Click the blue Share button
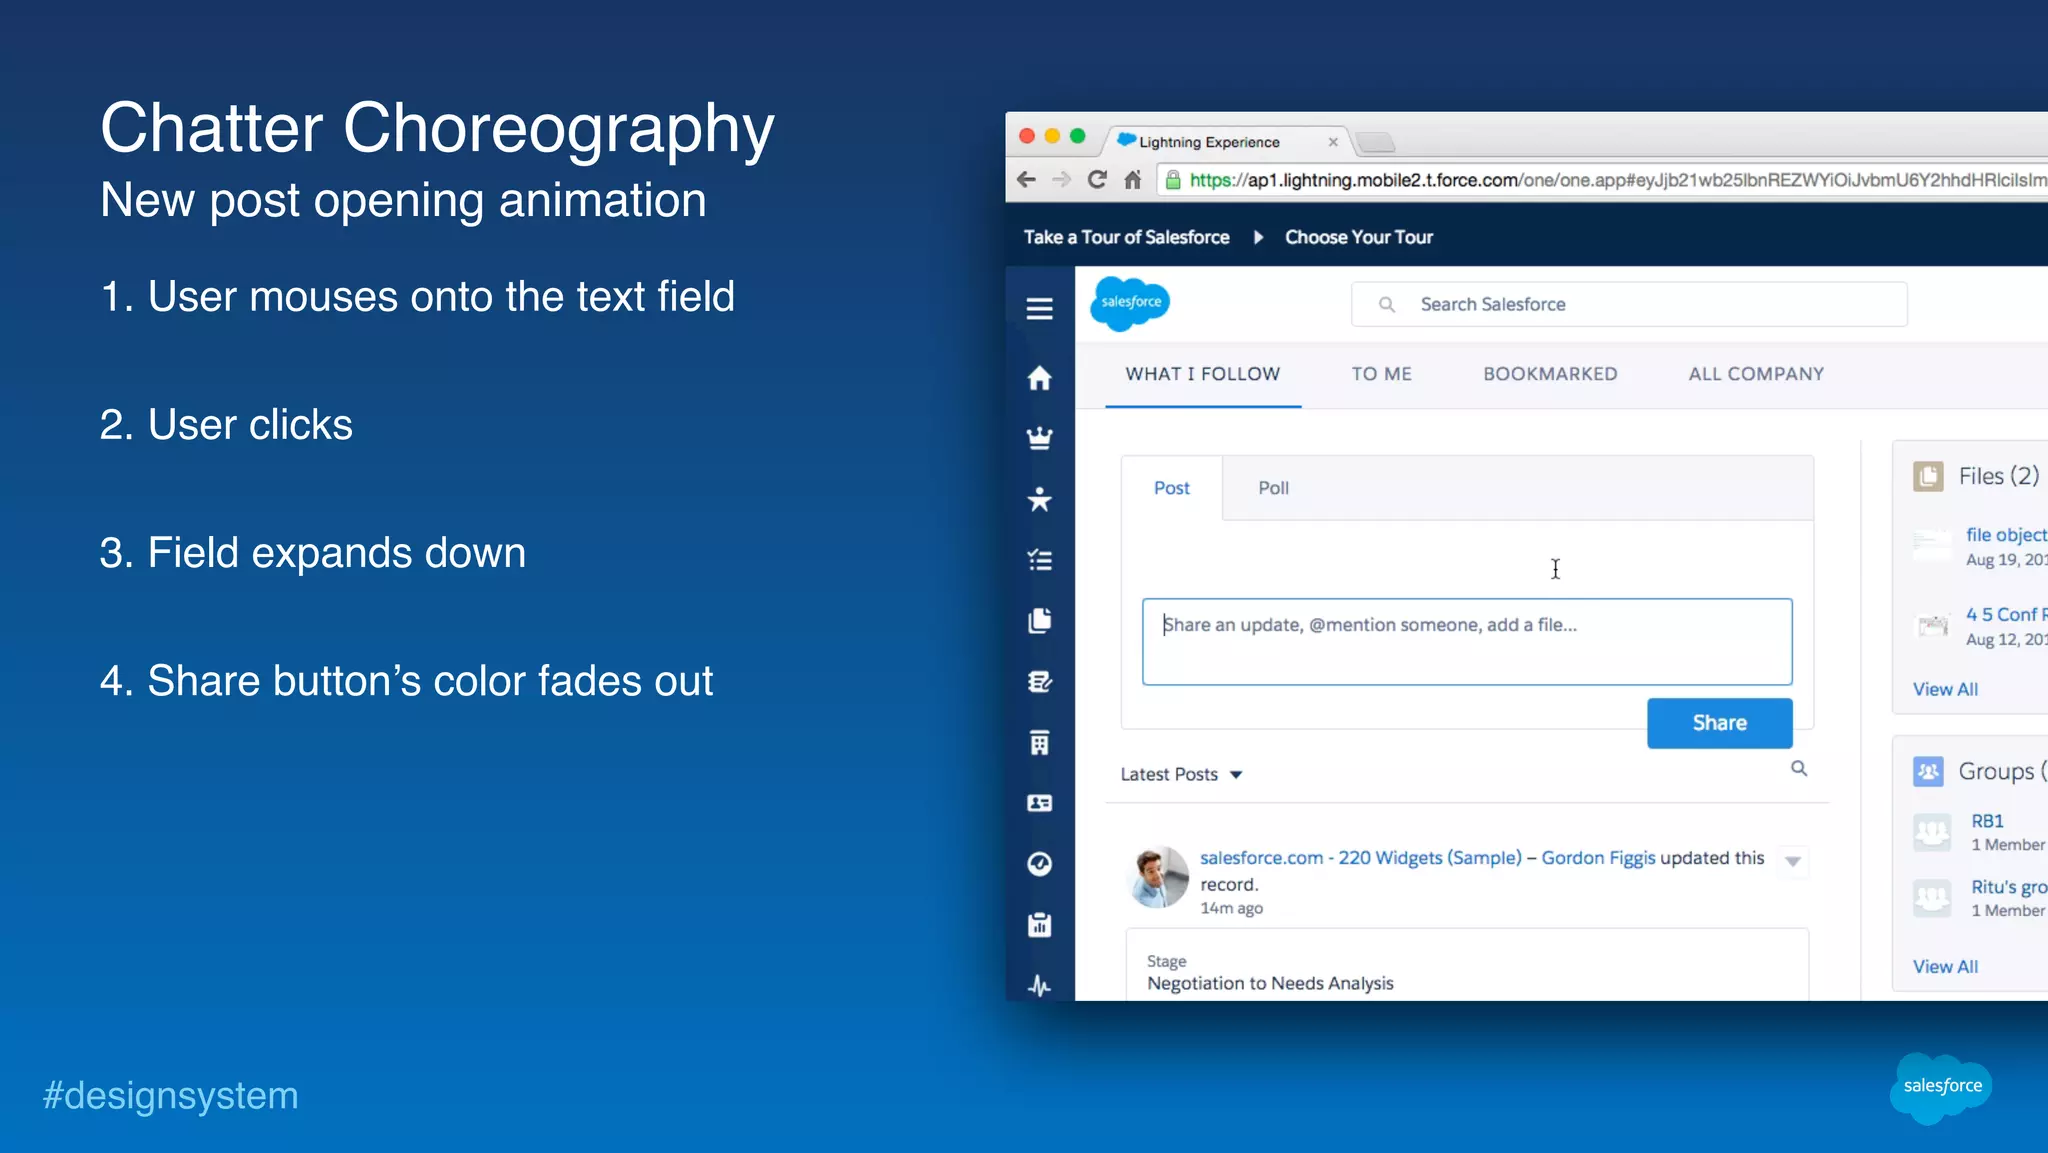Image resolution: width=2048 pixels, height=1153 pixels. (x=1719, y=723)
